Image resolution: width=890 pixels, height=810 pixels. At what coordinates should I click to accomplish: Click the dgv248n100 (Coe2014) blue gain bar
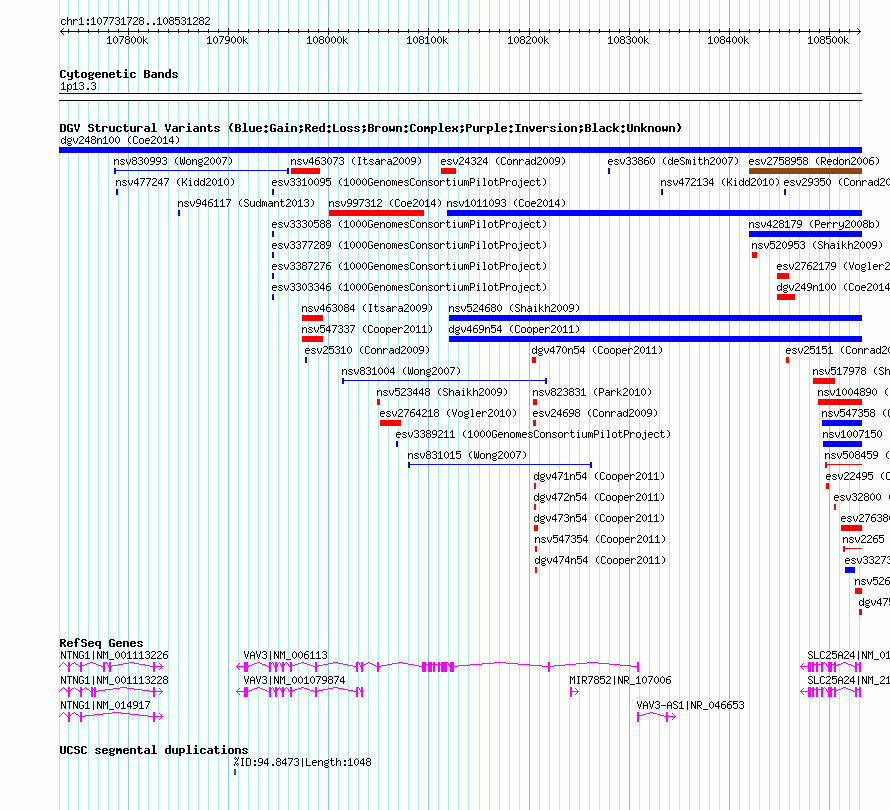click(460, 150)
